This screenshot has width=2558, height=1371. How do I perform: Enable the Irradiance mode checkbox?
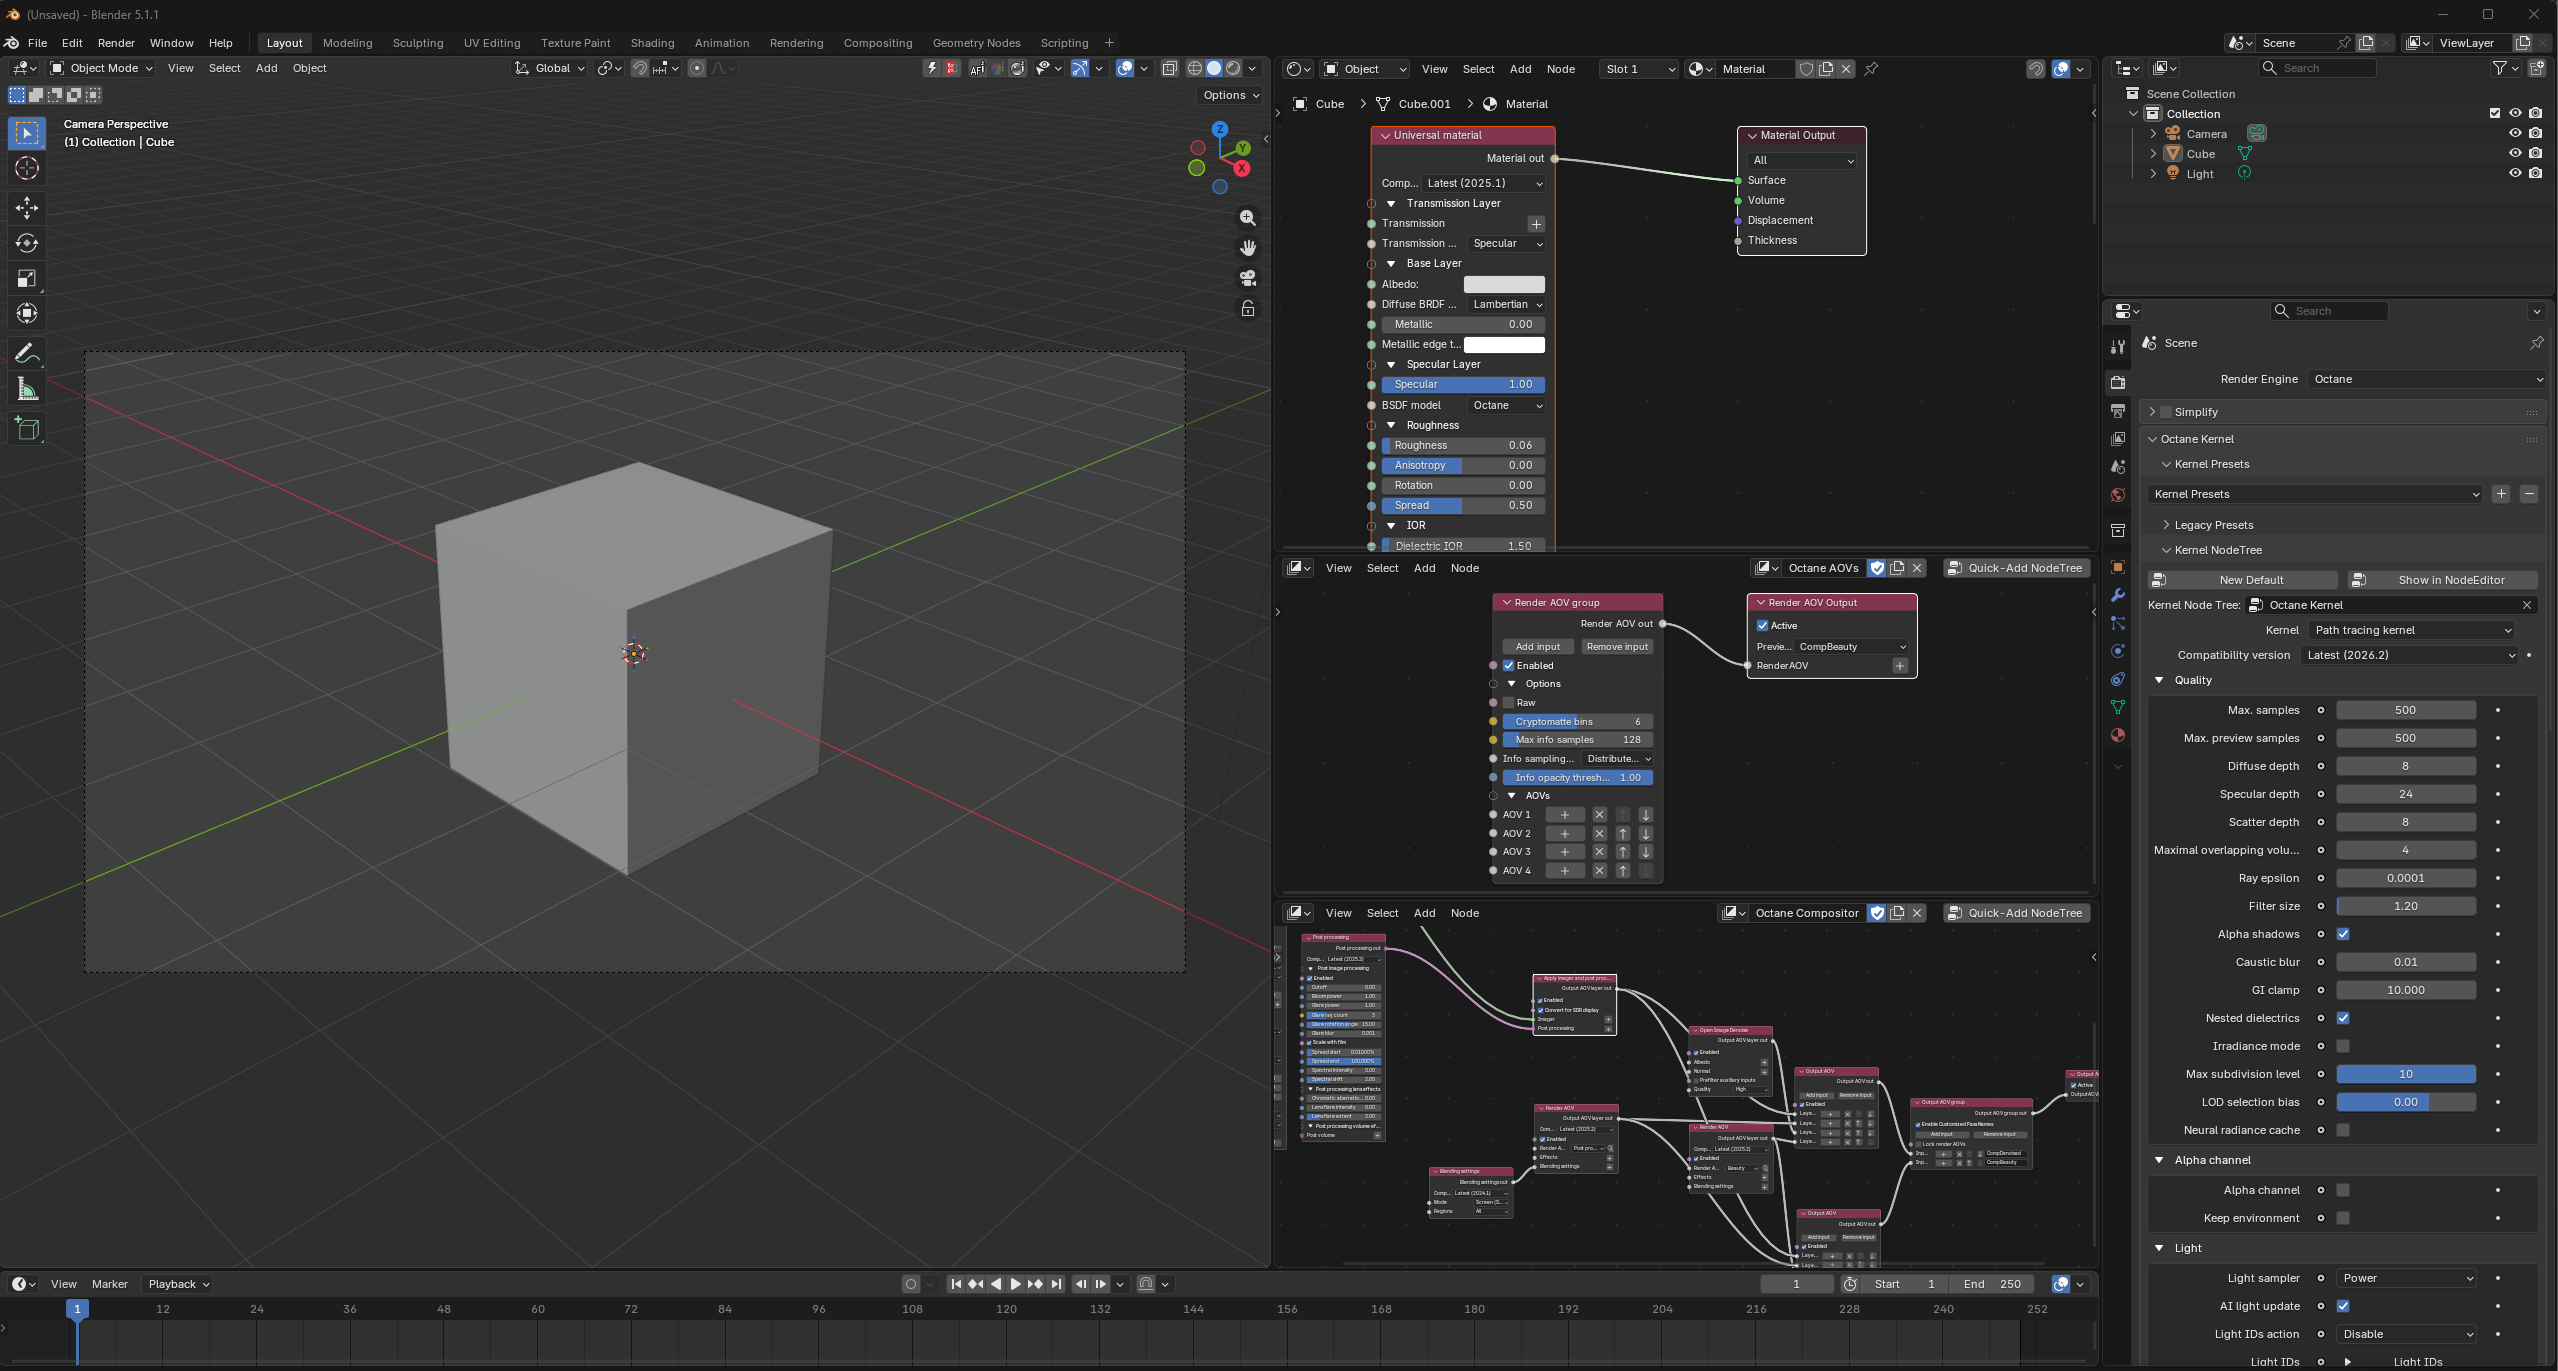coord(2343,1046)
